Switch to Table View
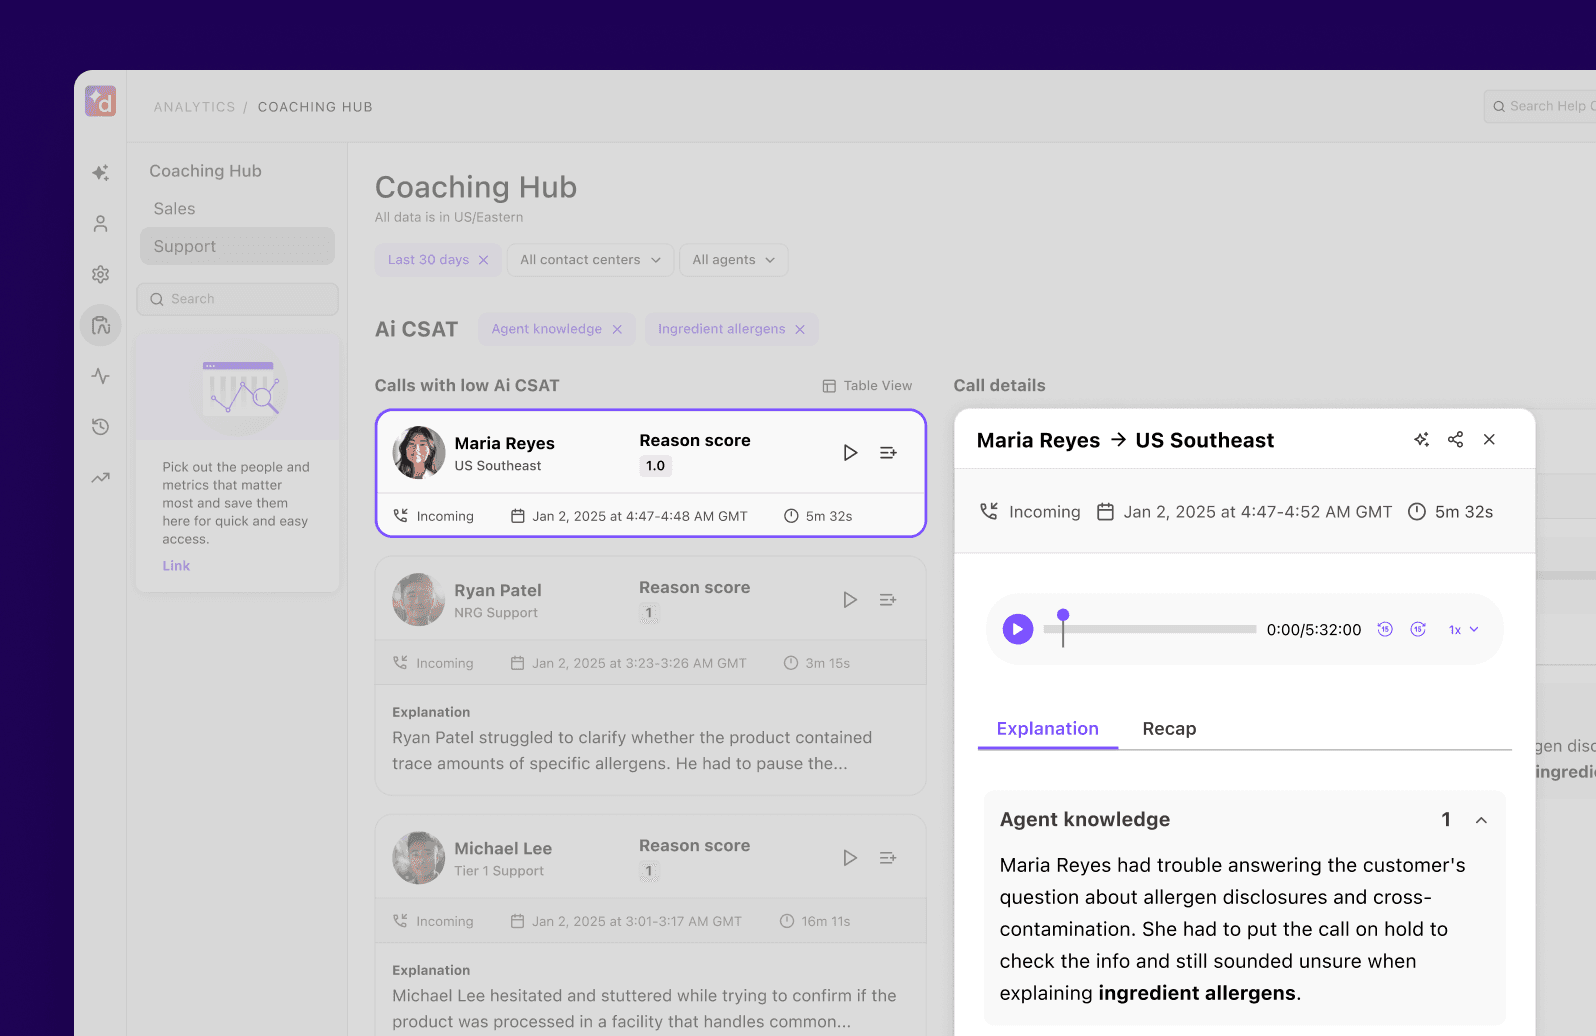1596x1036 pixels. (867, 386)
